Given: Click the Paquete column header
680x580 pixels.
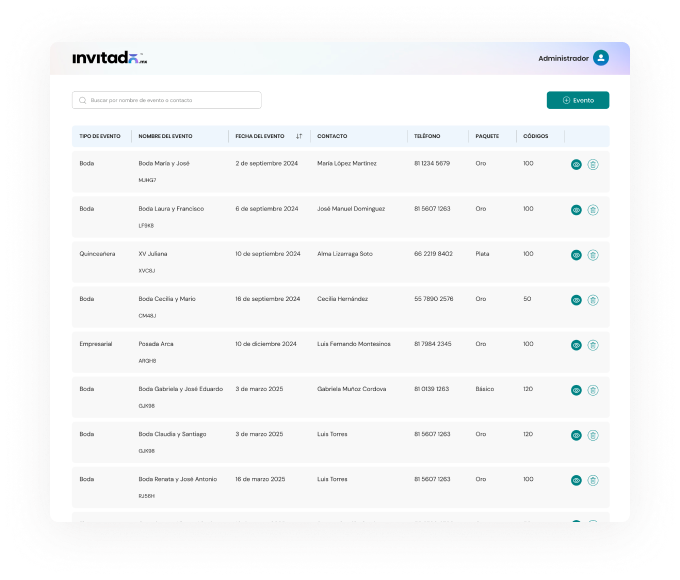Looking at the screenshot, I should point(487,136).
